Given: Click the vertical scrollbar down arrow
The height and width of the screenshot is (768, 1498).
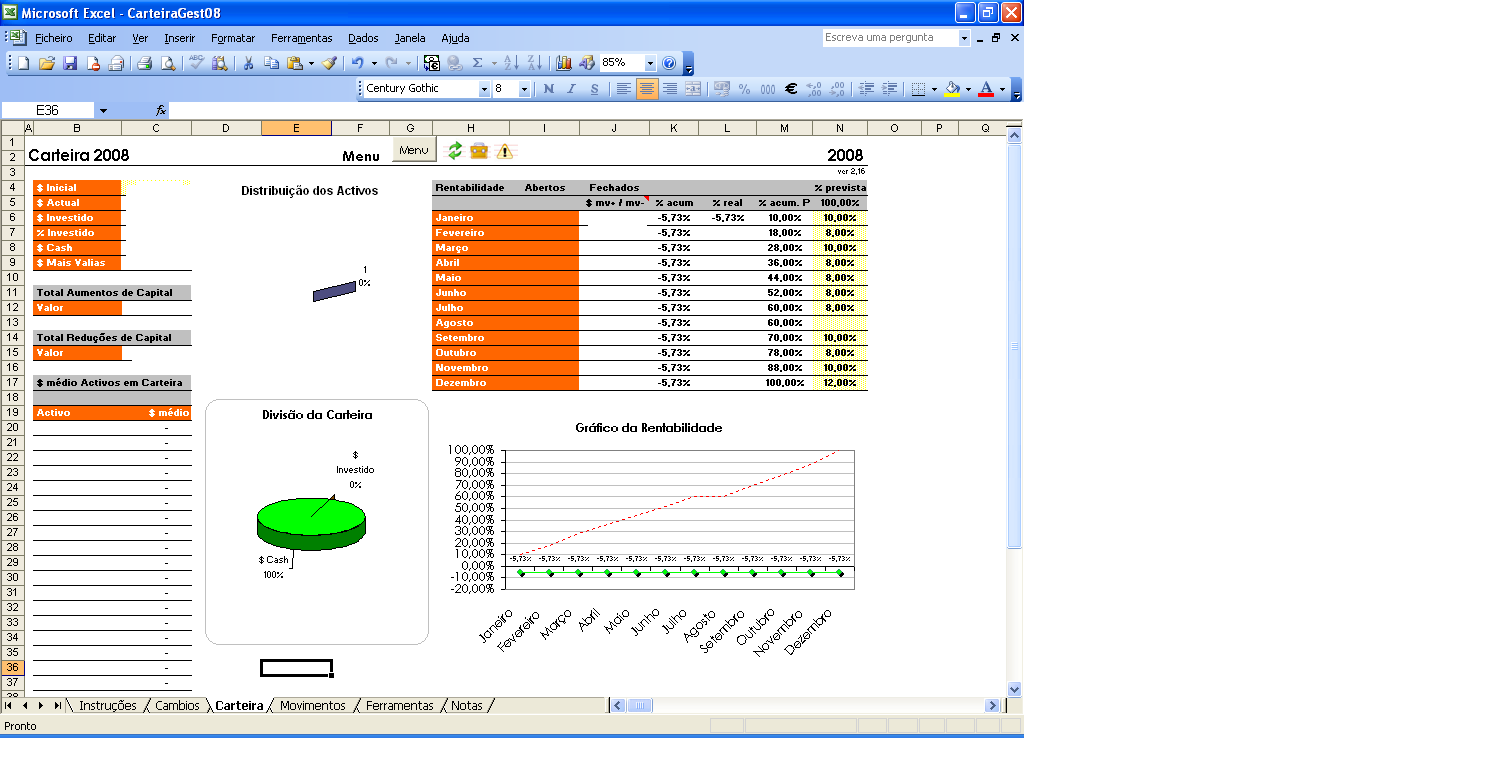Looking at the screenshot, I should tap(1015, 689).
